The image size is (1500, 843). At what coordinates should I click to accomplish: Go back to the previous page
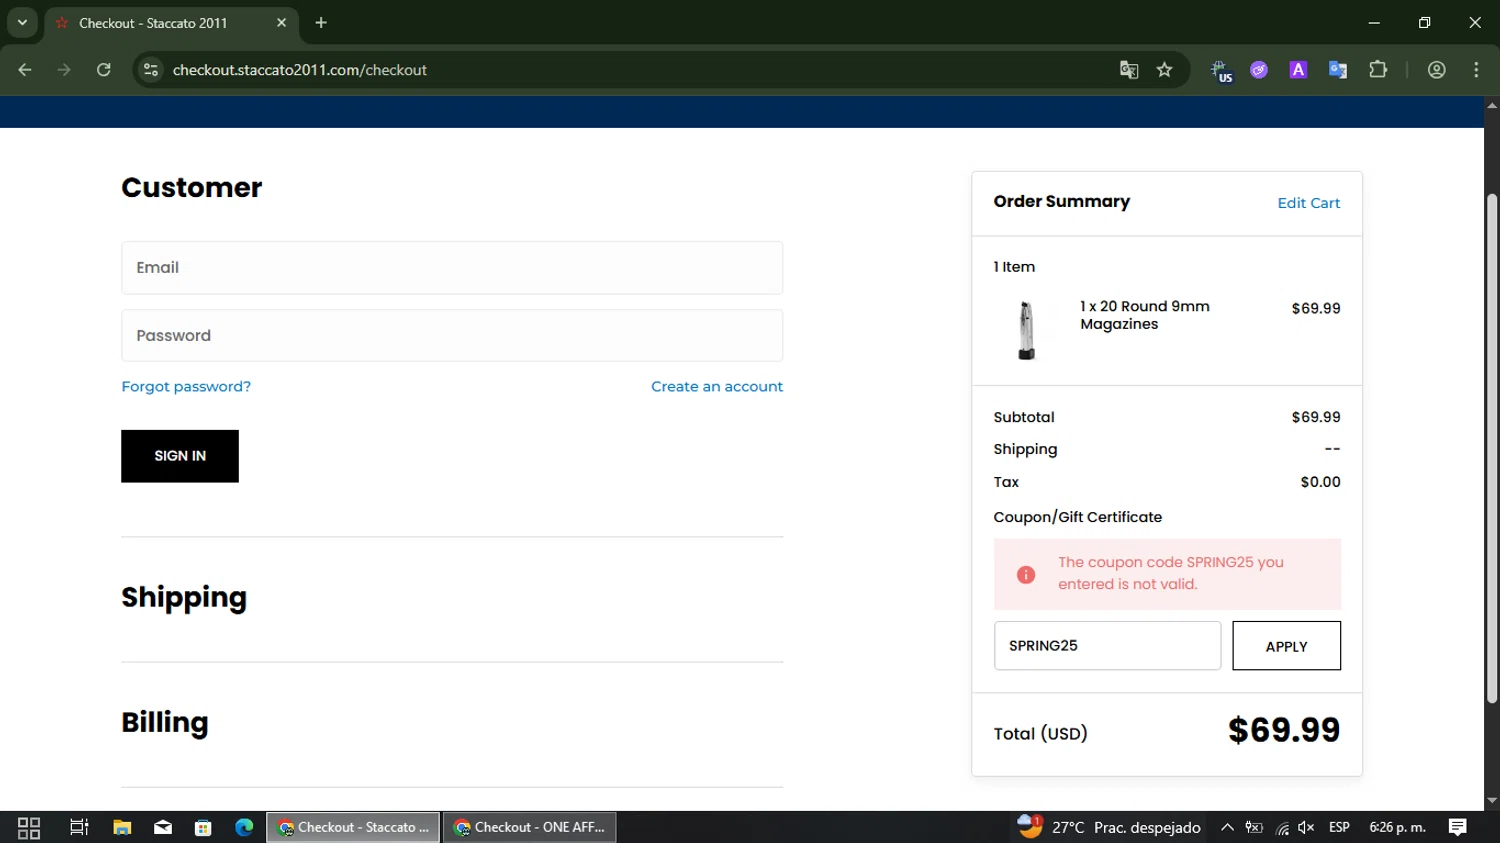(x=25, y=70)
